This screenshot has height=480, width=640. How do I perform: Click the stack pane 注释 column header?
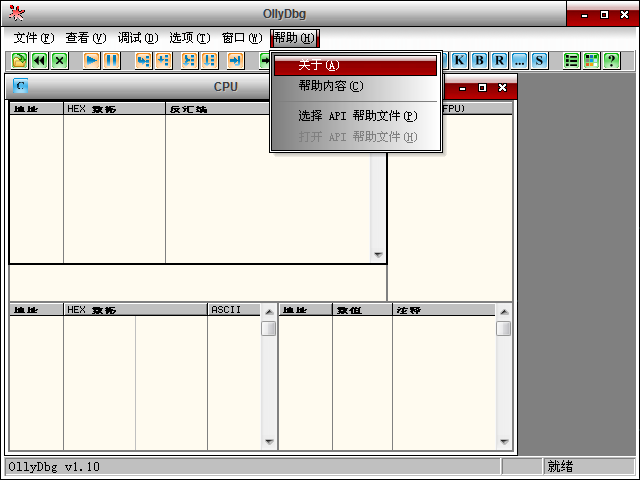[444, 310]
